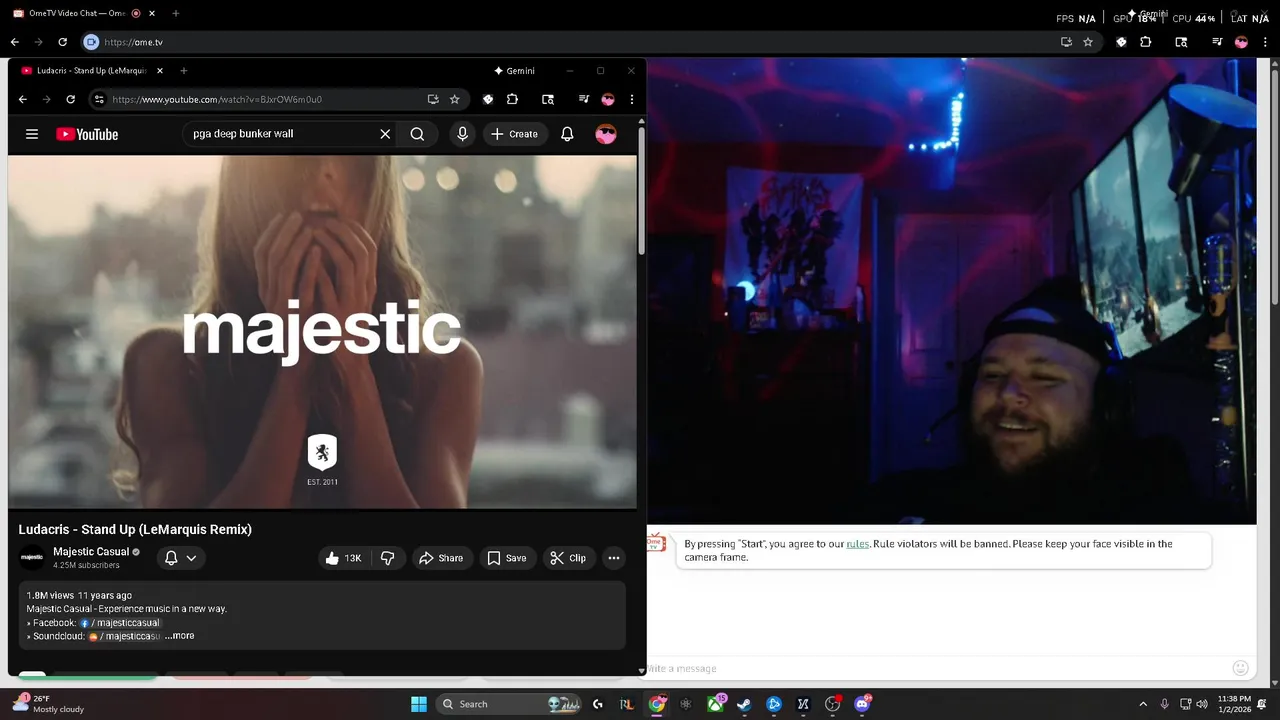Image resolution: width=1280 pixels, height=720 pixels.
Task: Save the video to a playlist
Action: point(506,558)
